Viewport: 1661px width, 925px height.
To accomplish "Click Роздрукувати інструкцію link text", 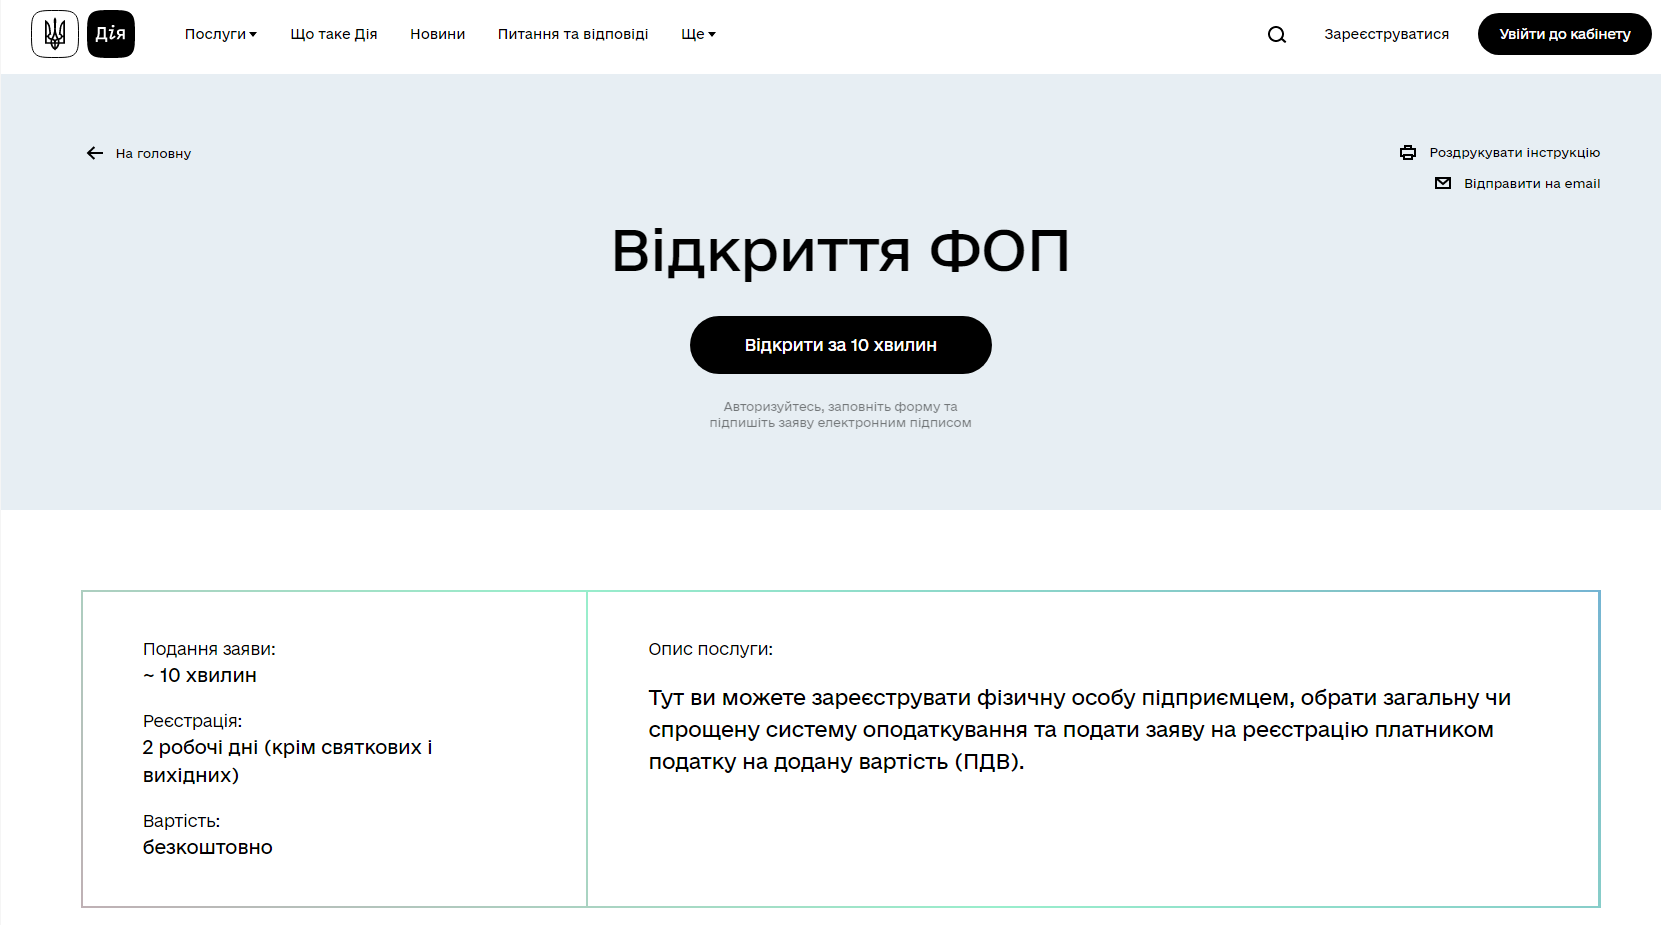I will pyautogui.click(x=1514, y=153).
